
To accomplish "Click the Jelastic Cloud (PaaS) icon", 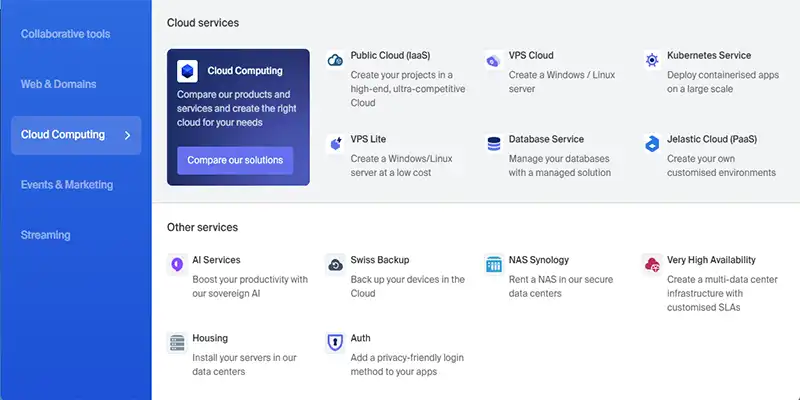I will (x=651, y=144).
